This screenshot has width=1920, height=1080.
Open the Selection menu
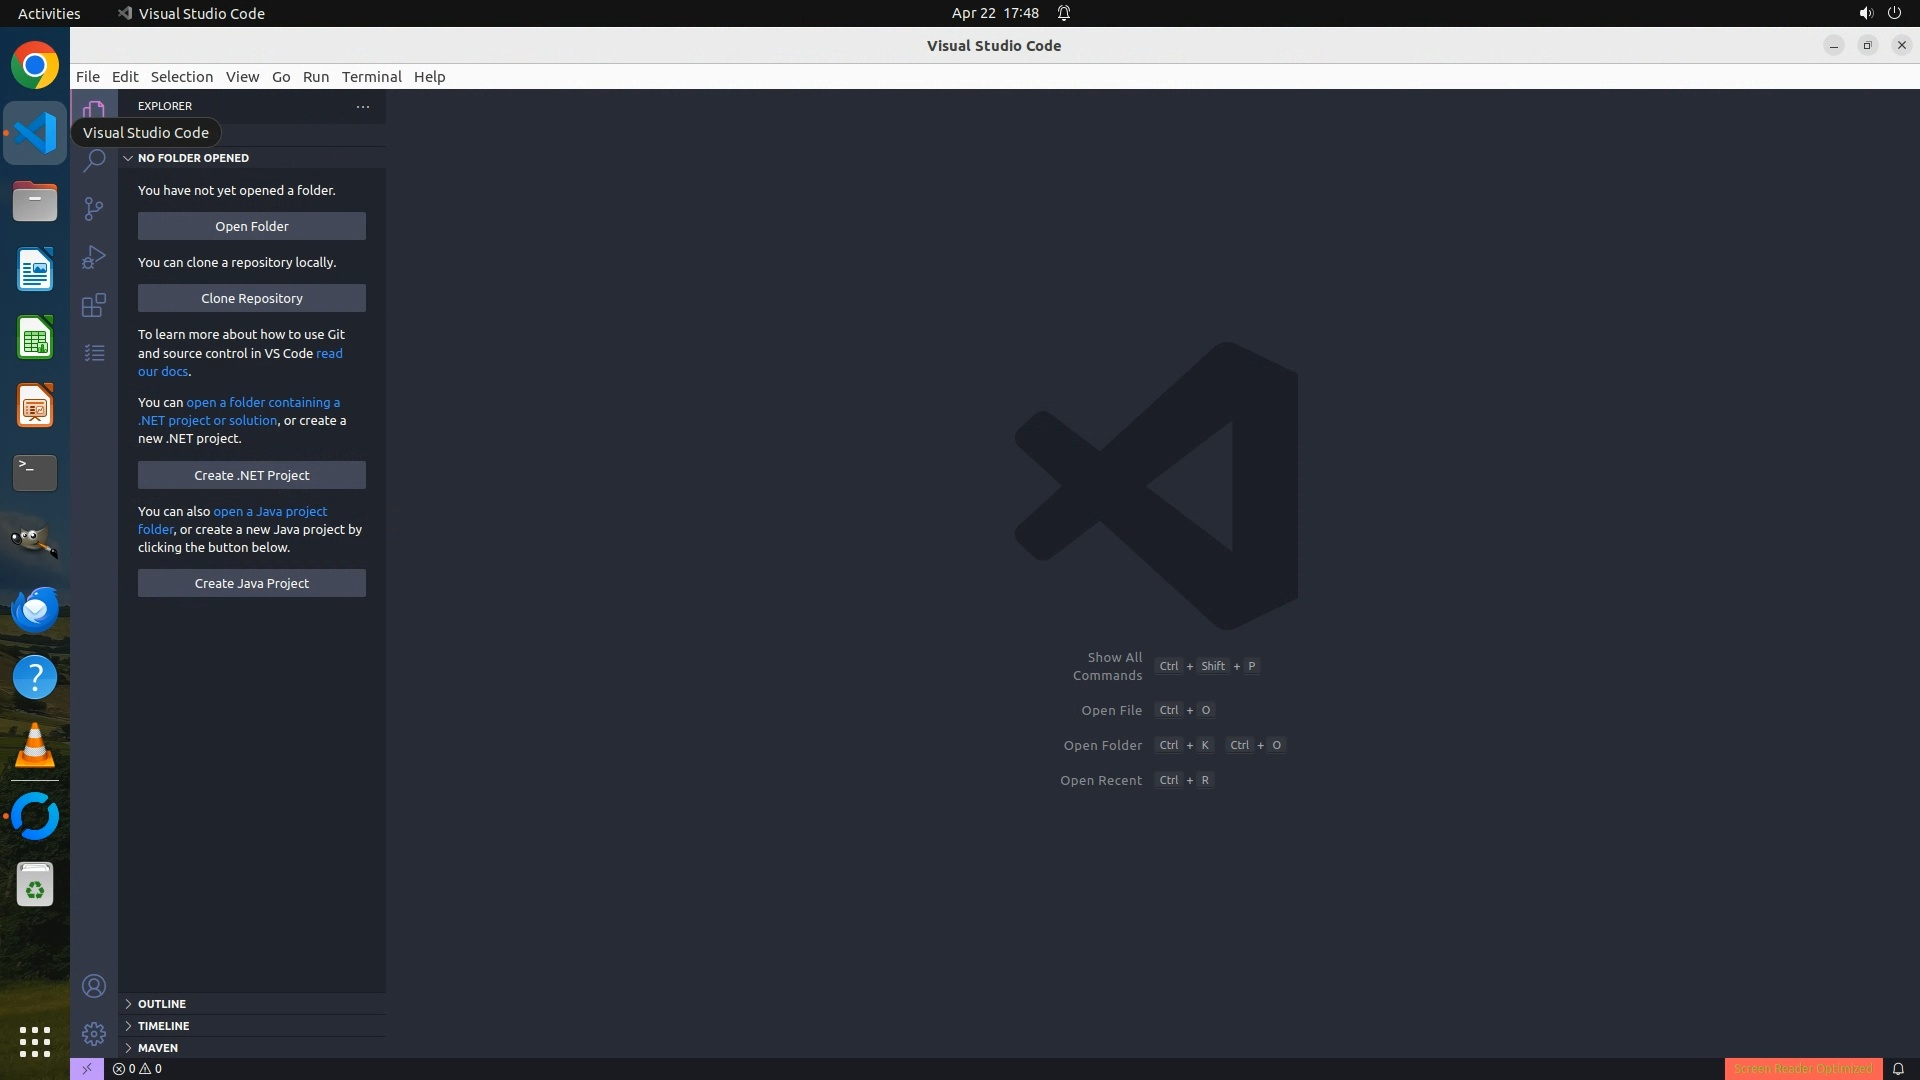181,77
